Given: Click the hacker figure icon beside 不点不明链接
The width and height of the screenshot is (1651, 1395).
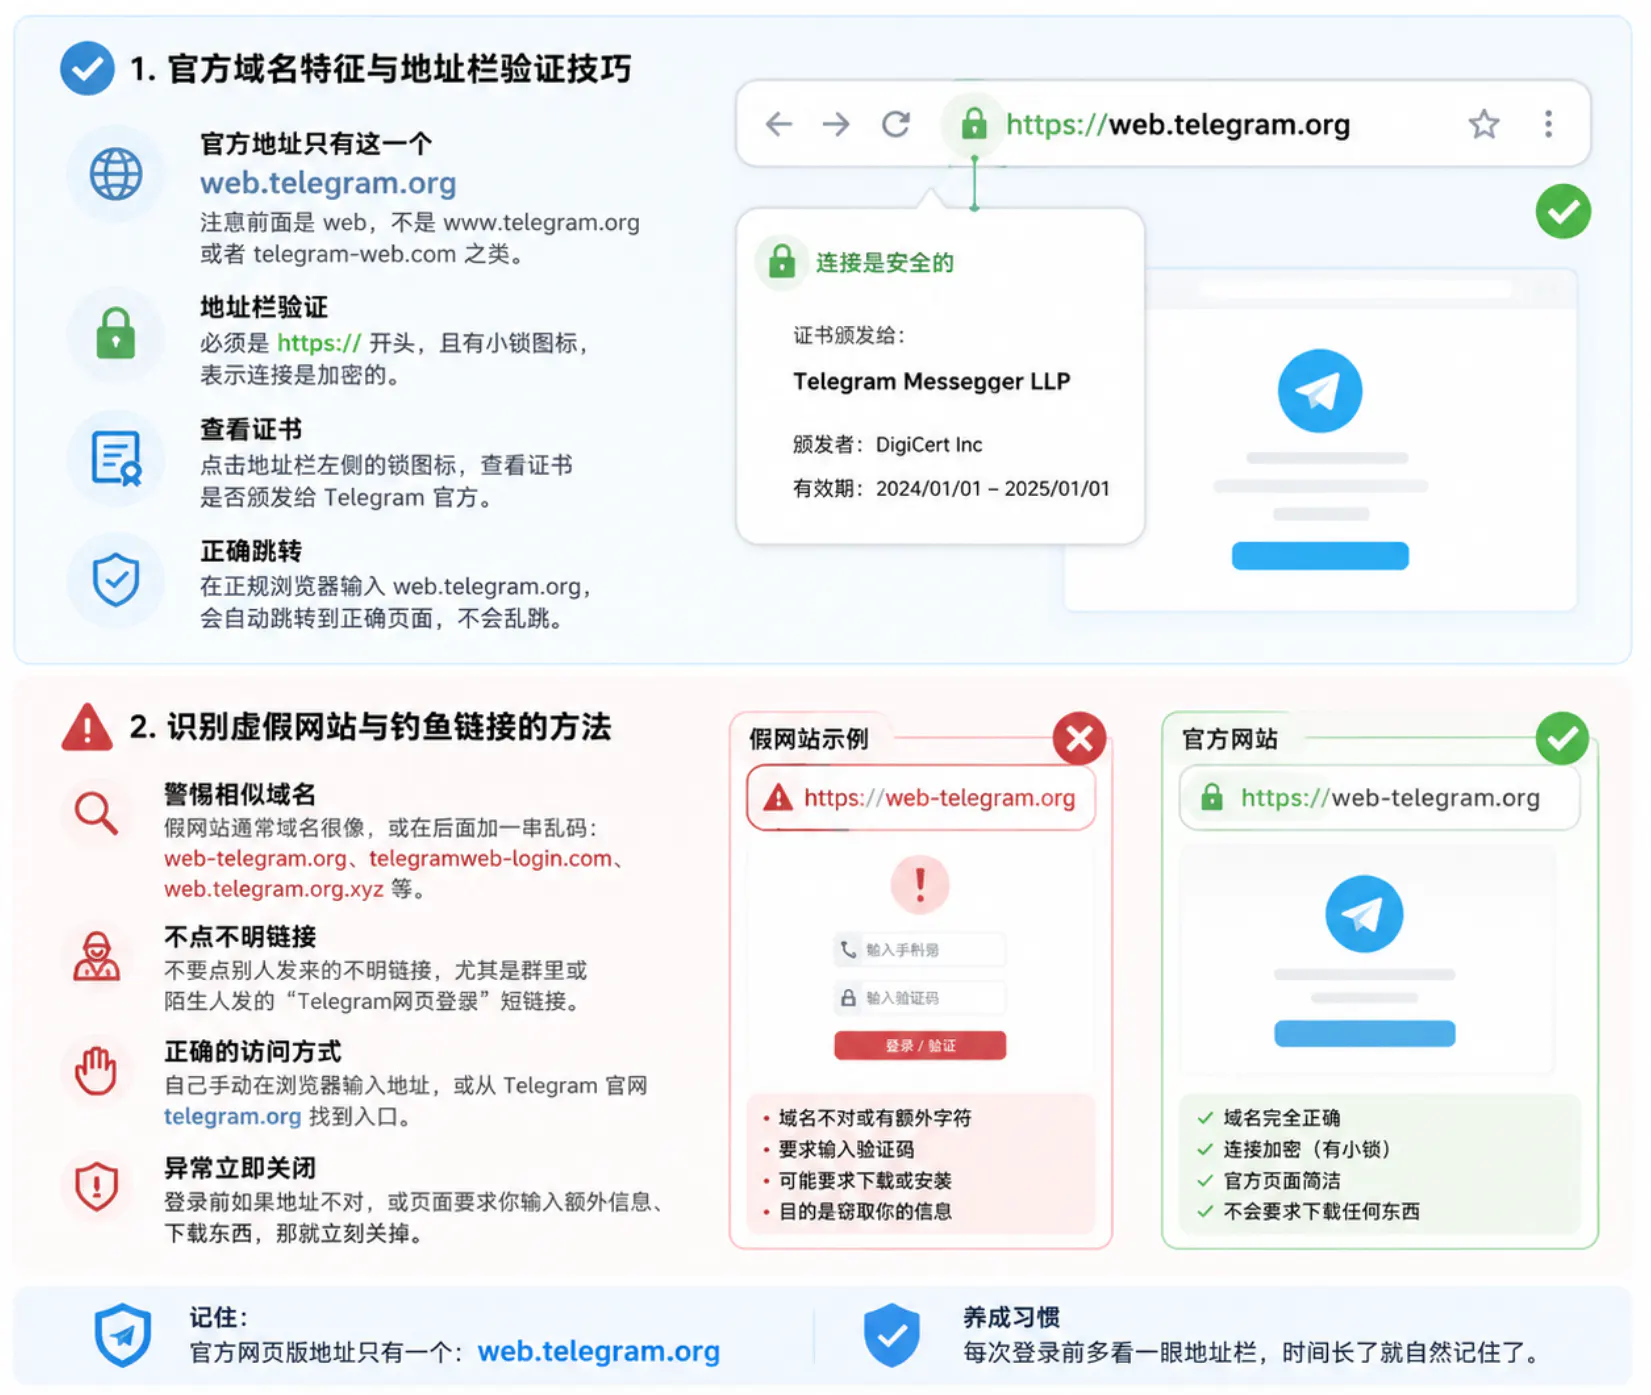Looking at the screenshot, I should [97, 957].
